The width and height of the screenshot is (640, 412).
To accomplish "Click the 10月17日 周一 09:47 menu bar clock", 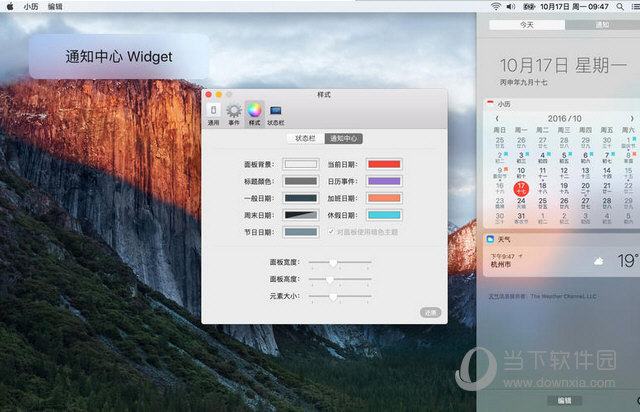I will pyautogui.click(x=574, y=7).
